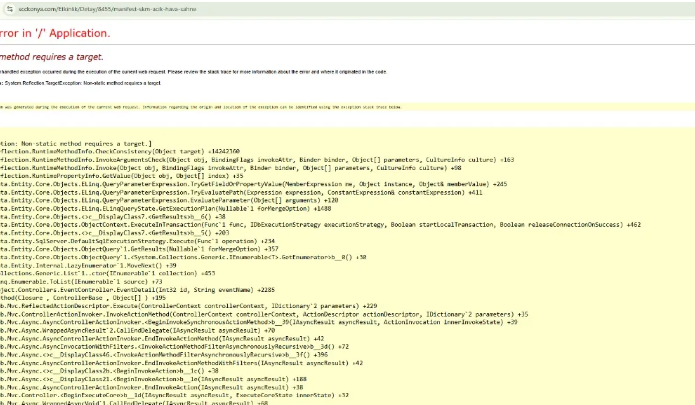Click stack line "ControllerActionInvoker.InvokeActionMethod" ending +35
Image resolution: width=695 pixels, height=405 pixels.
pyautogui.click(x=264, y=314)
